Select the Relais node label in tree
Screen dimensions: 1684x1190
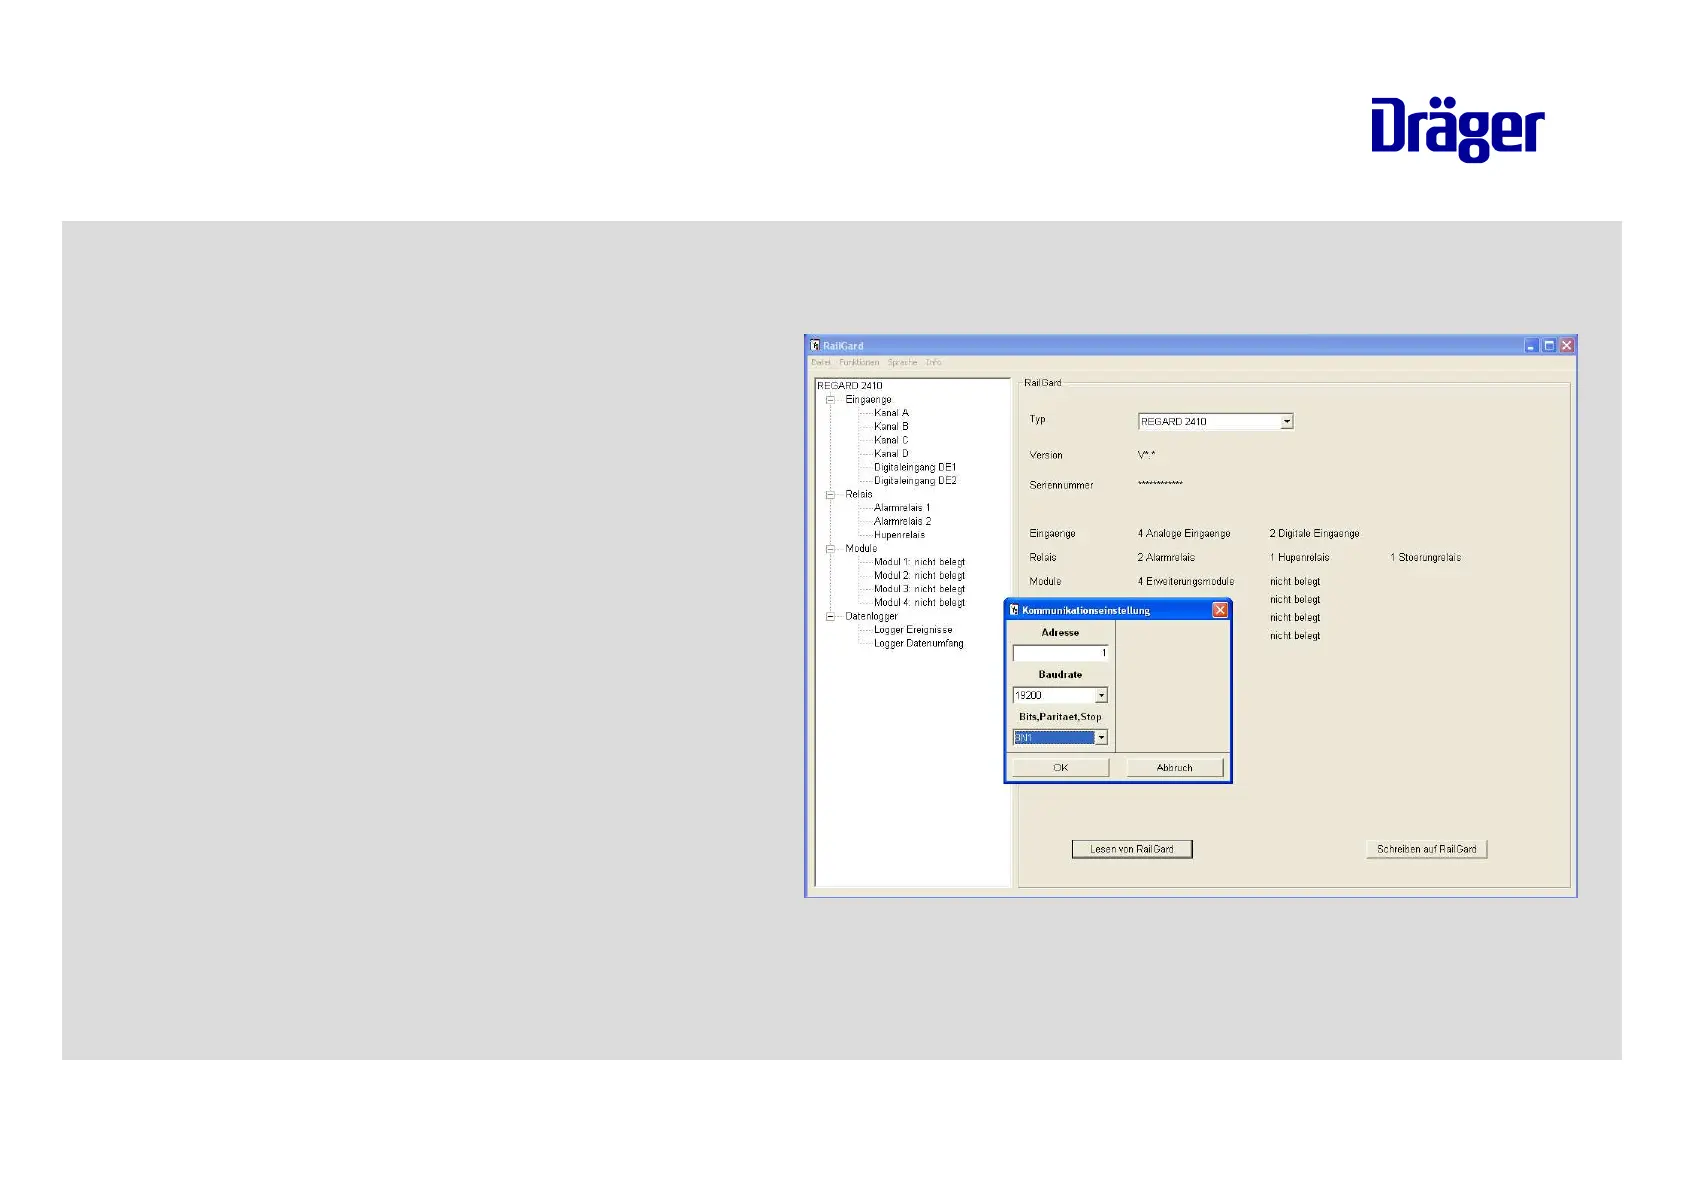858,495
